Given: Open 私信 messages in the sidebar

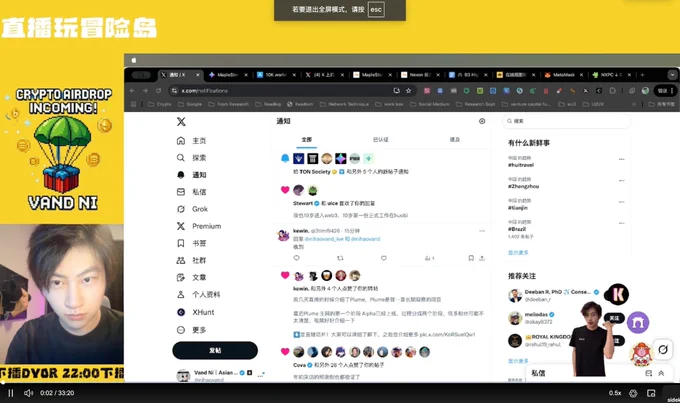Looking at the screenshot, I should 191,192.
